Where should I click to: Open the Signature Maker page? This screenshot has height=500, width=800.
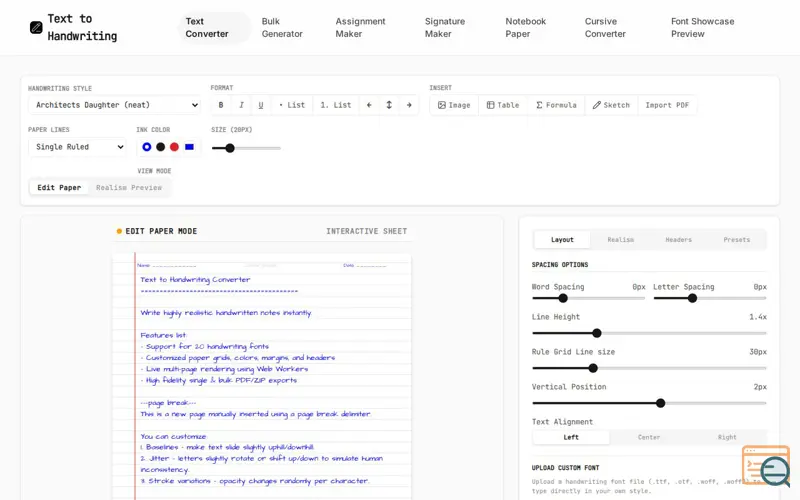click(445, 28)
